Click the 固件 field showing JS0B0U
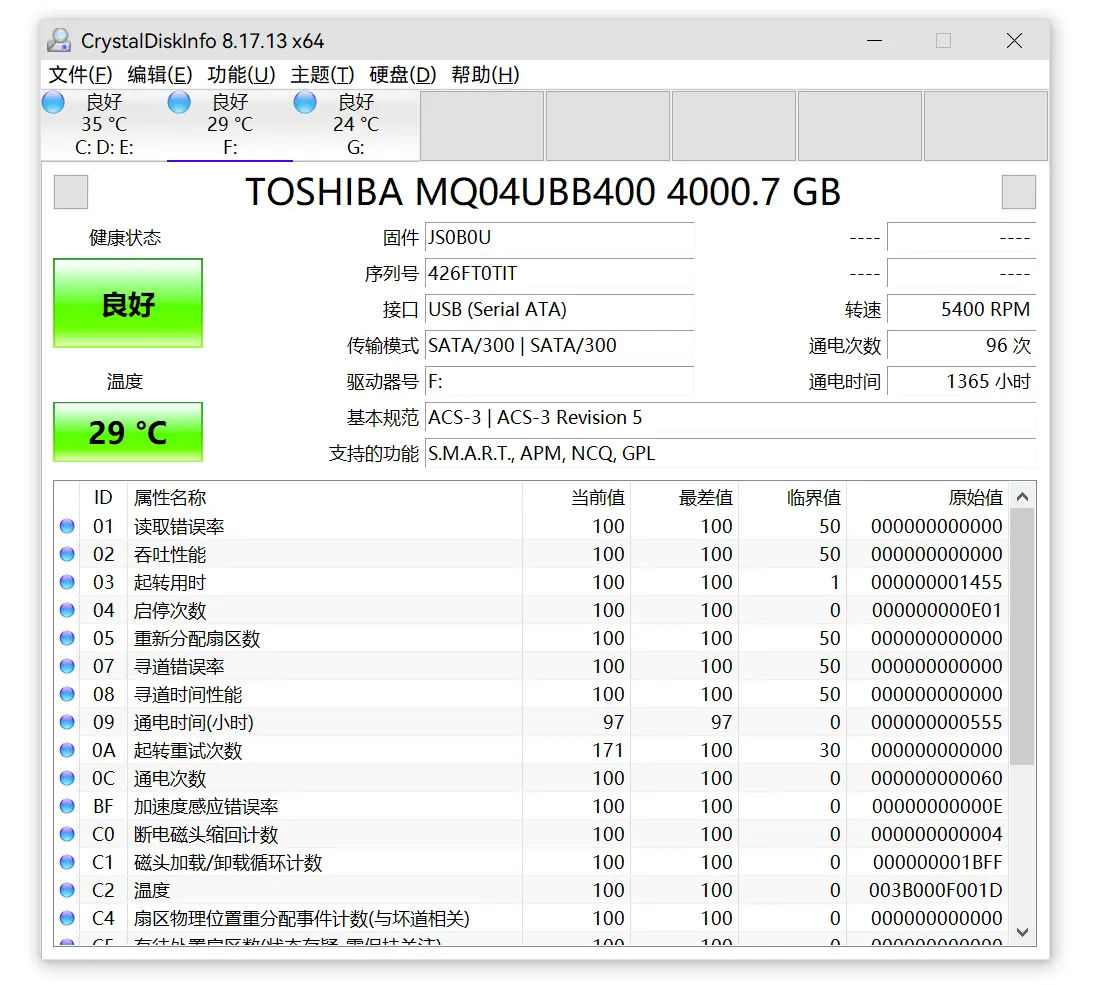Image resolution: width=1094 pixels, height=985 pixels. (560, 238)
